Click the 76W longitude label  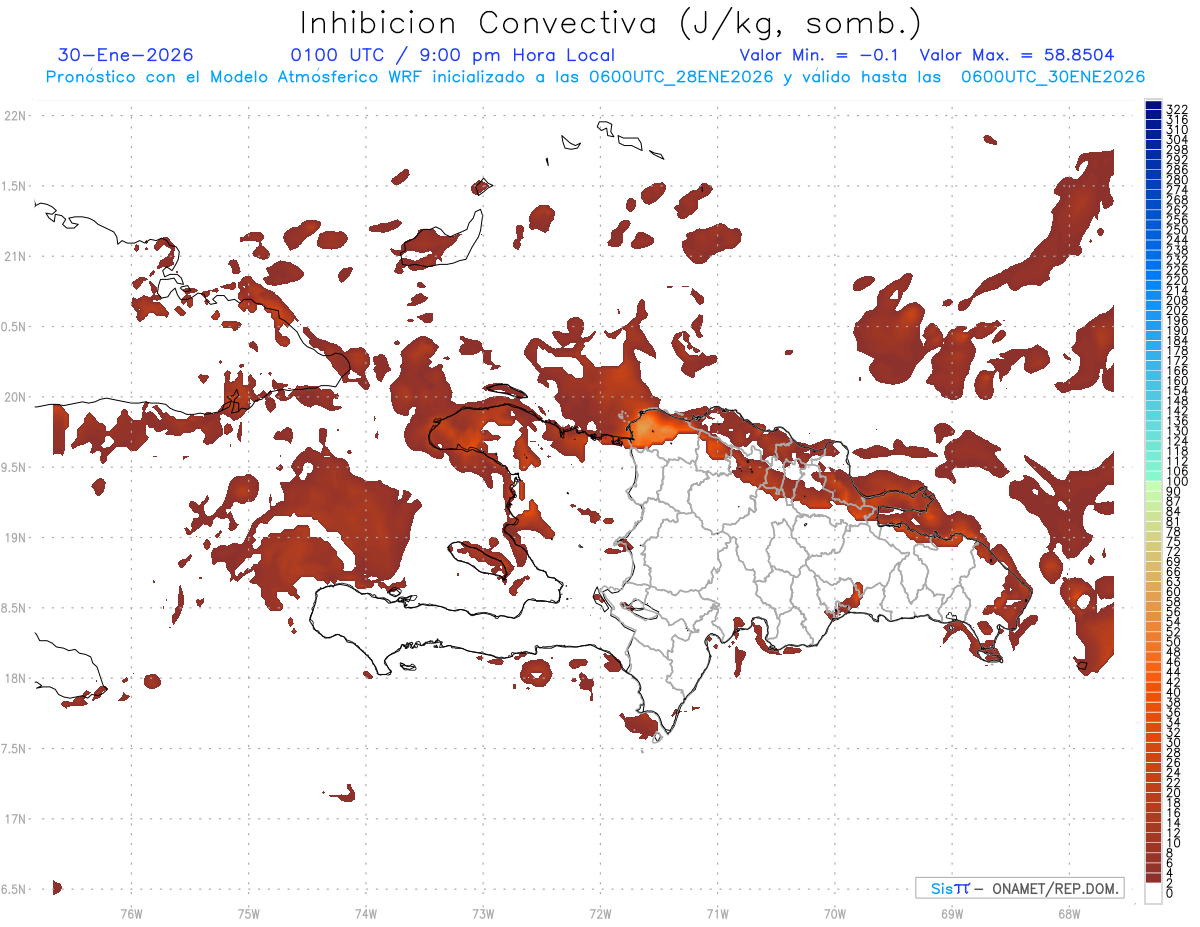(131, 913)
